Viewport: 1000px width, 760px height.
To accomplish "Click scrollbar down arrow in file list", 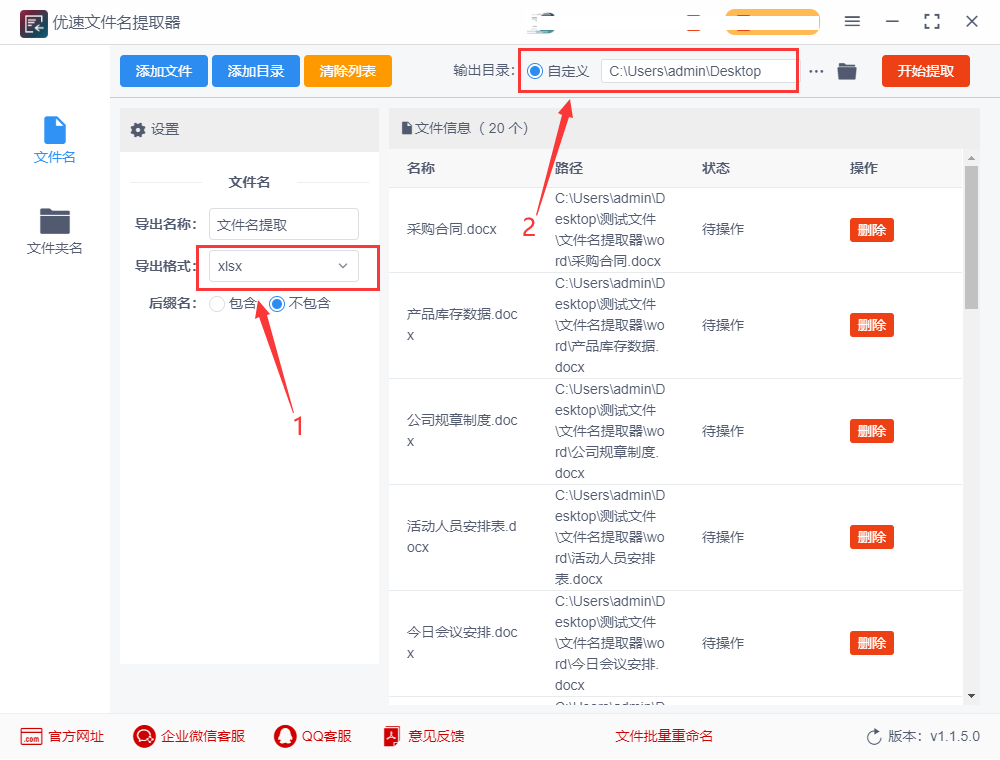I will pos(971,696).
